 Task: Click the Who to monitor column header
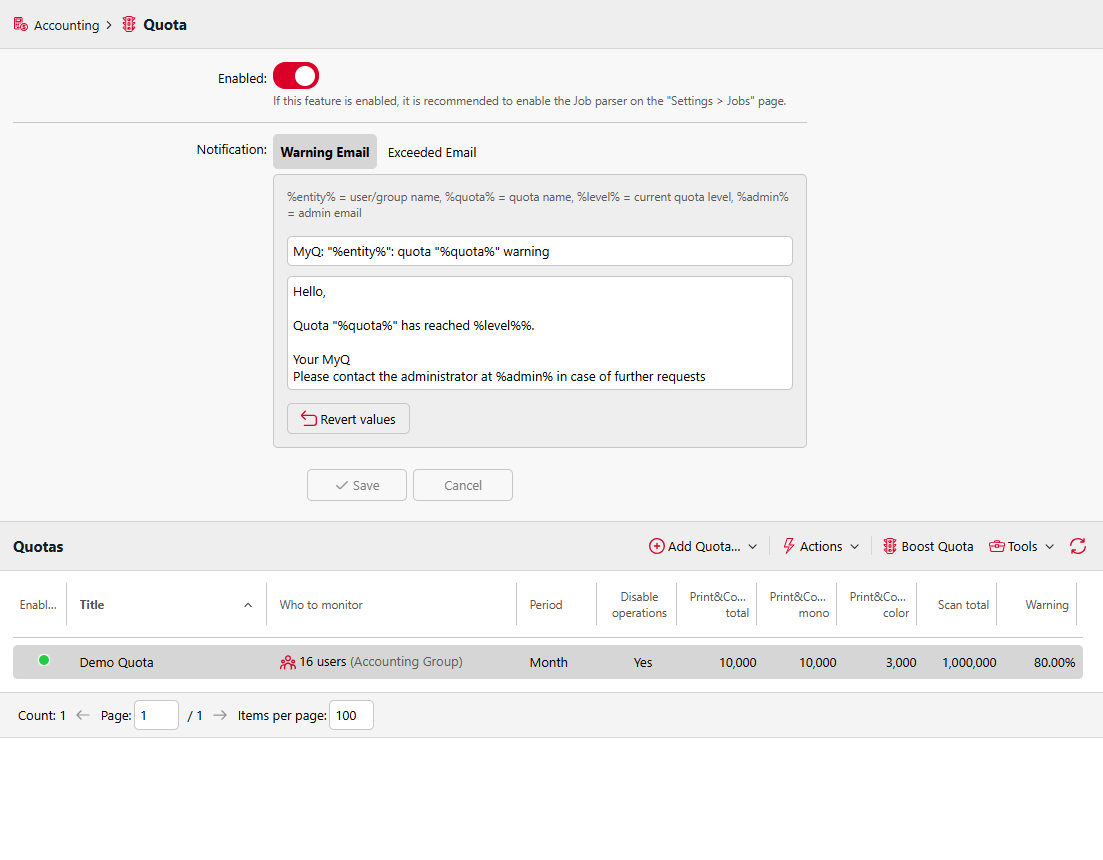pyautogui.click(x=321, y=605)
